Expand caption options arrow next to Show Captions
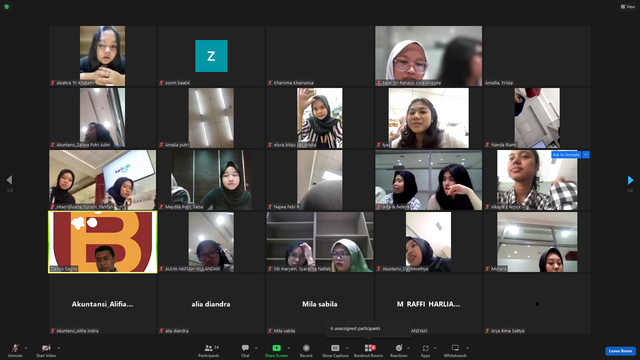This screenshot has width=640, height=360. pos(347,348)
